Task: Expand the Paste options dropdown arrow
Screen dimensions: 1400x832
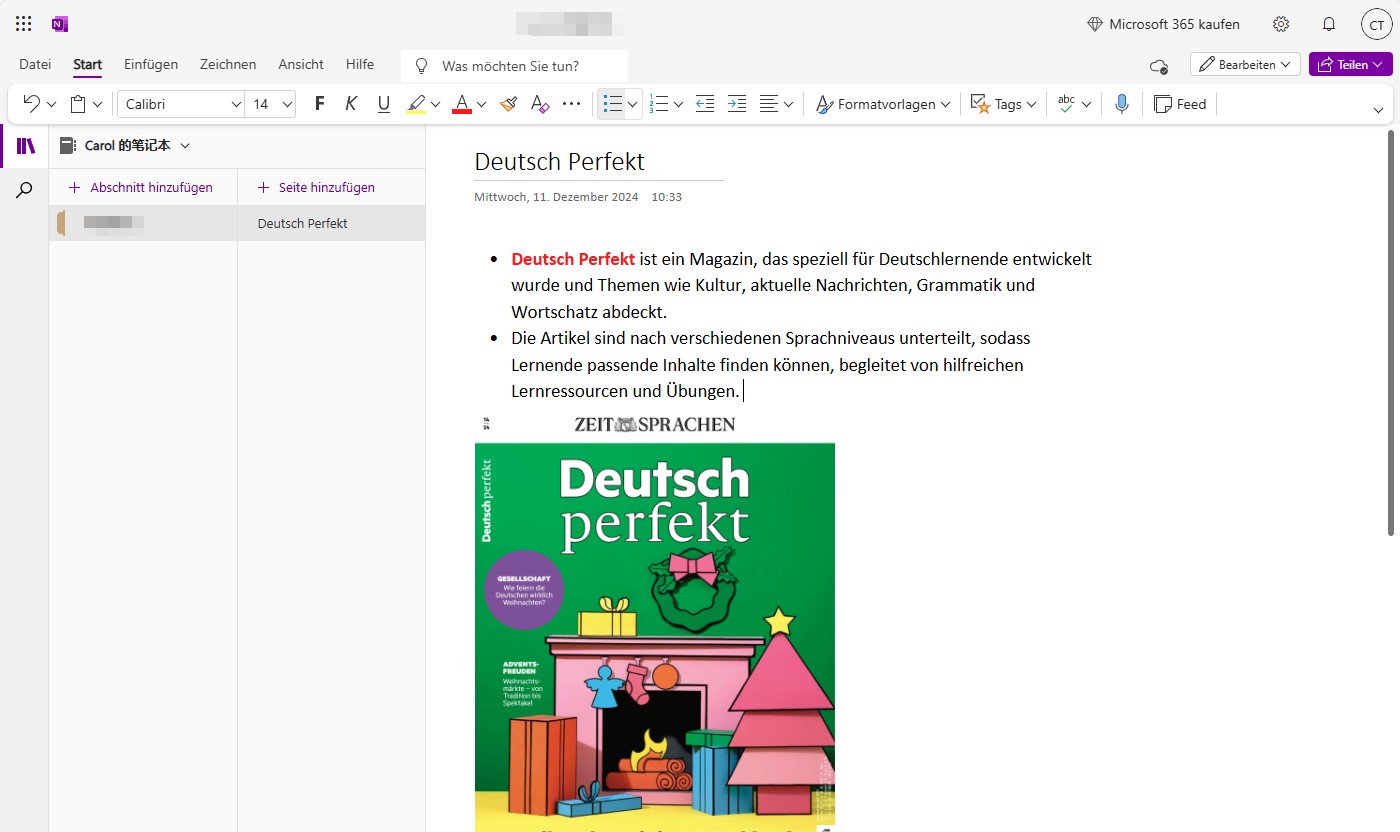Action: [98, 104]
